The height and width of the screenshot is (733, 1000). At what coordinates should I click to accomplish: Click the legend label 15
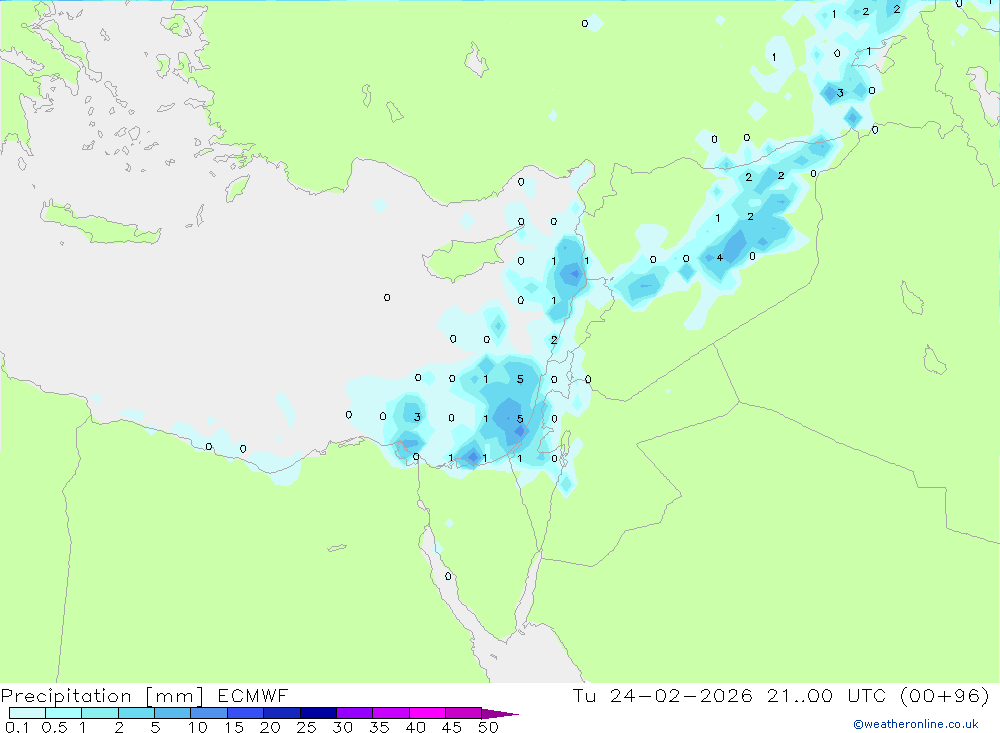pyautogui.click(x=234, y=727)
